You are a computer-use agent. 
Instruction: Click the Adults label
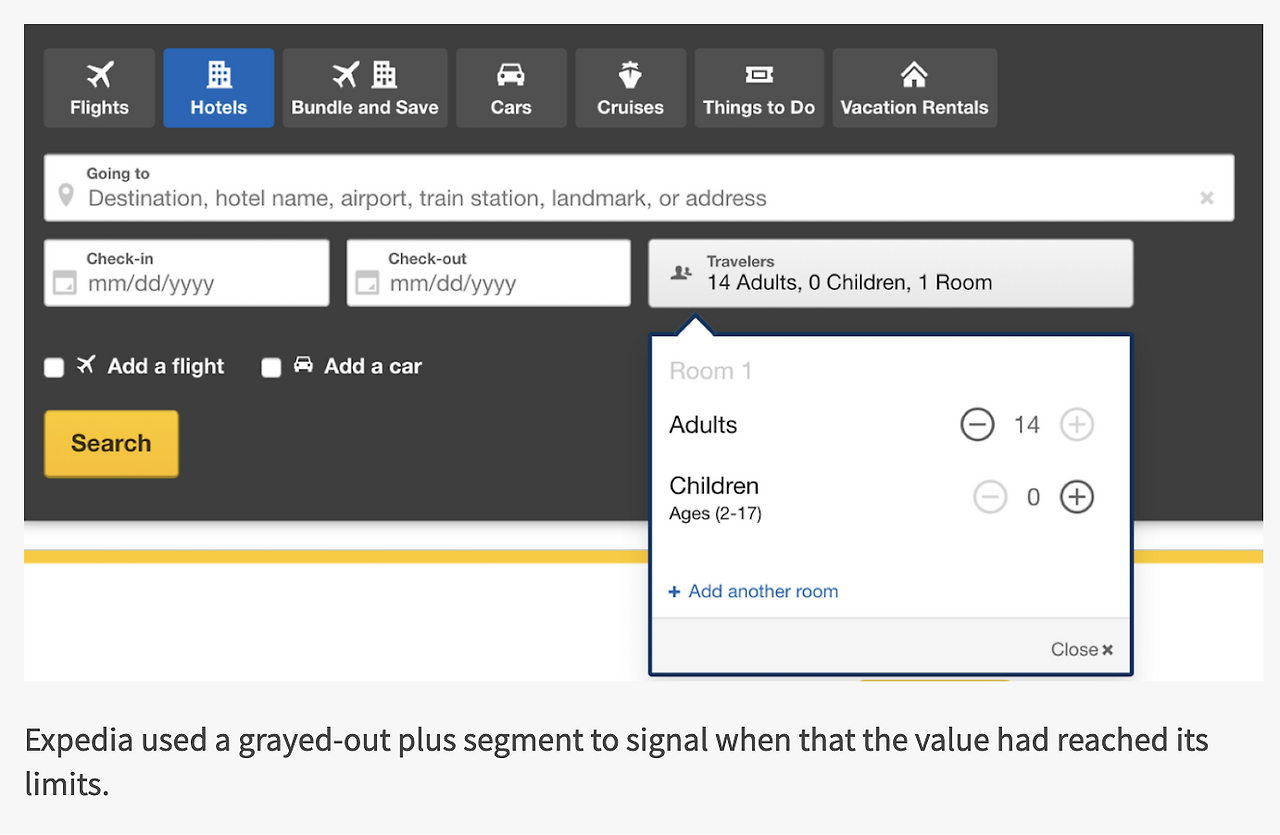703,425
